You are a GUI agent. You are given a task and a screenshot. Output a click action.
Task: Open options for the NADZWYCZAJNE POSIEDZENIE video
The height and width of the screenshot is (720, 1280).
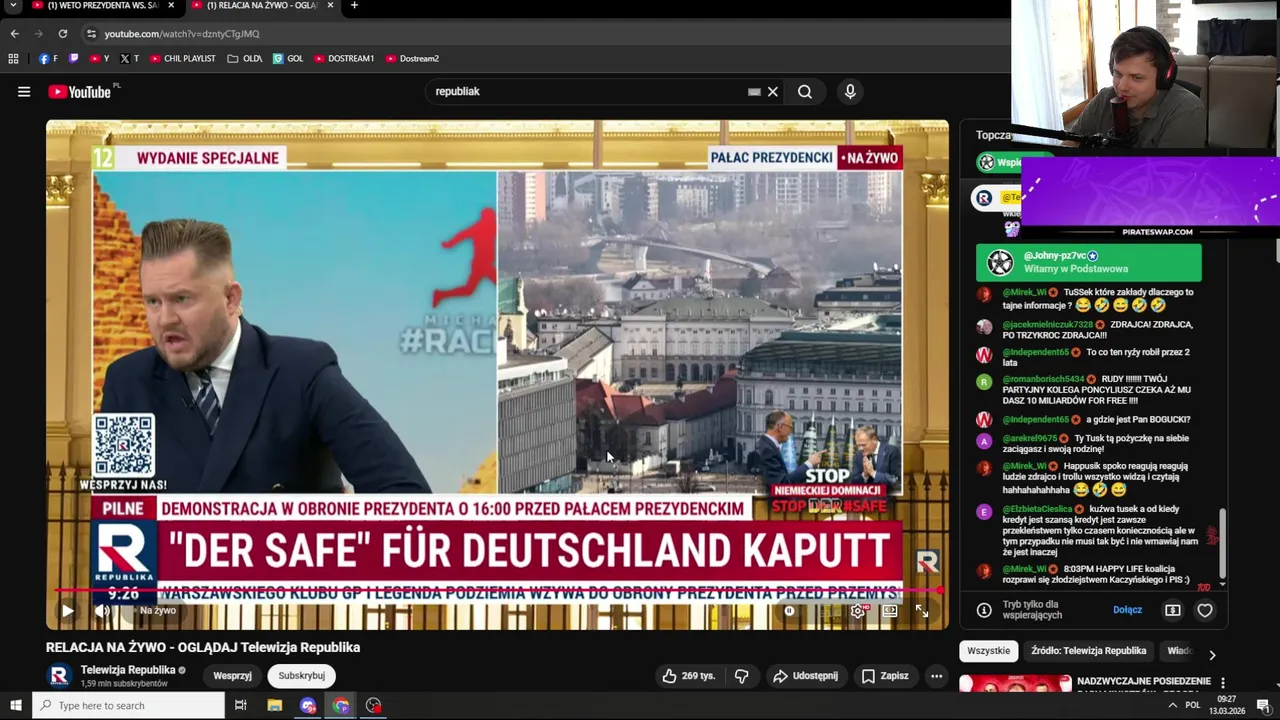[1222, 683]
